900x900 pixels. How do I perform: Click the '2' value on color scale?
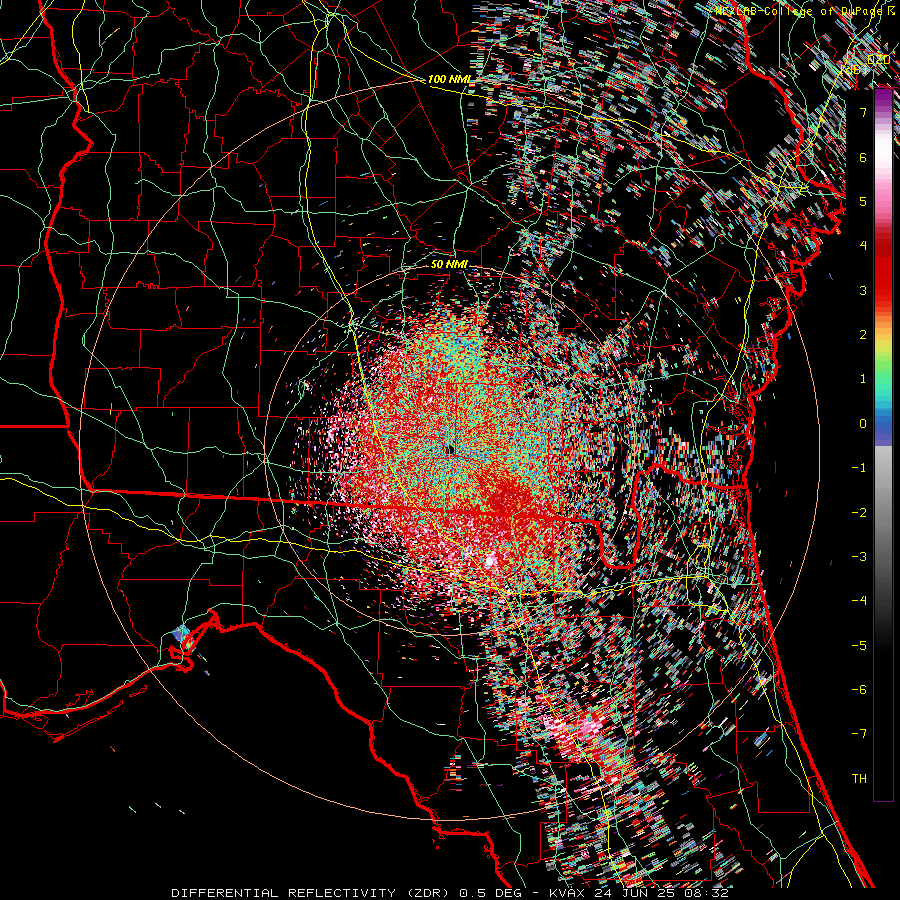pyautogui.click(x=863, y=335)
